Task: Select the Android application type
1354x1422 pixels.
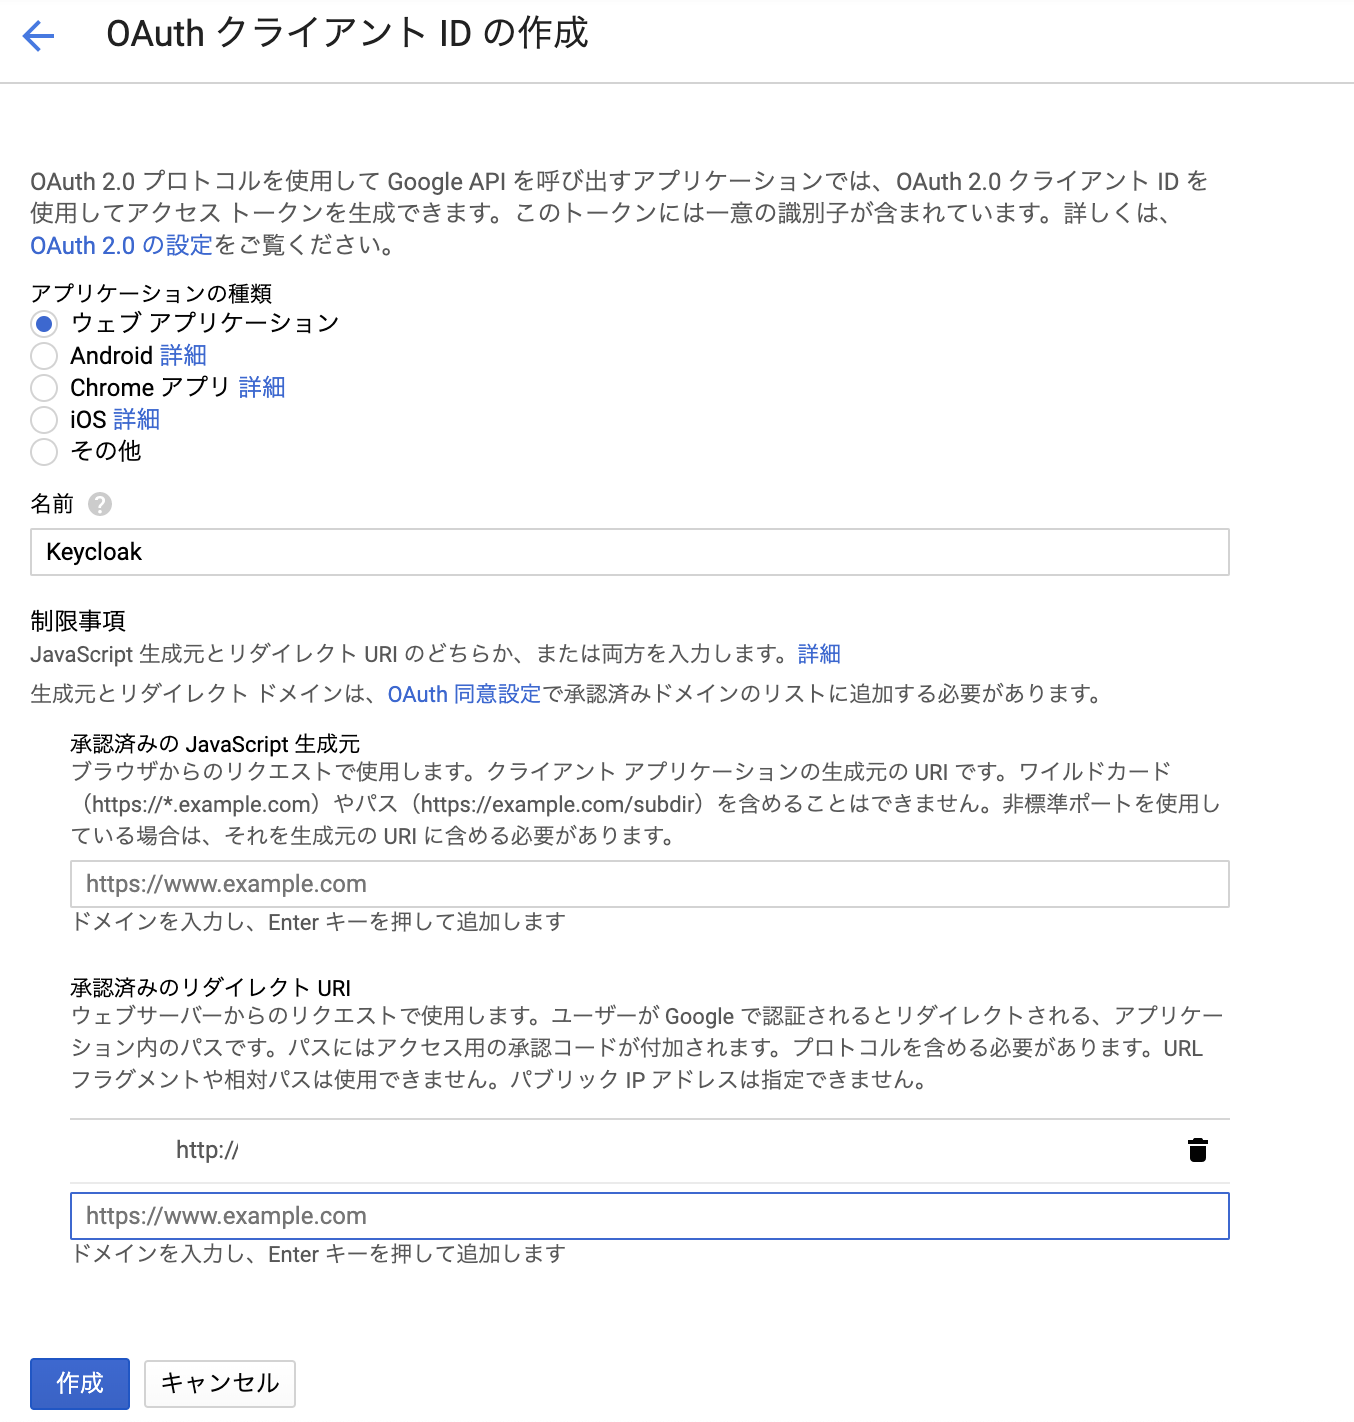Action: (44, 356)
